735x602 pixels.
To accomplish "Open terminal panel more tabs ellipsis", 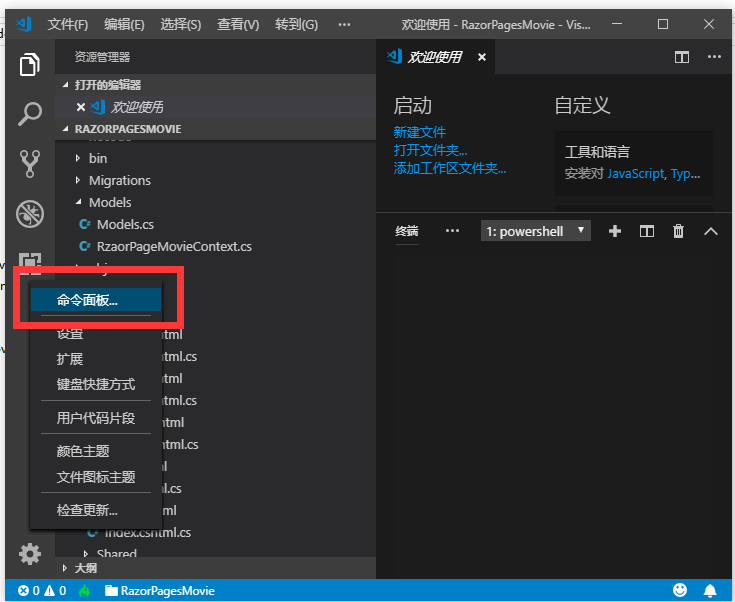I will (x=452, y=231).
